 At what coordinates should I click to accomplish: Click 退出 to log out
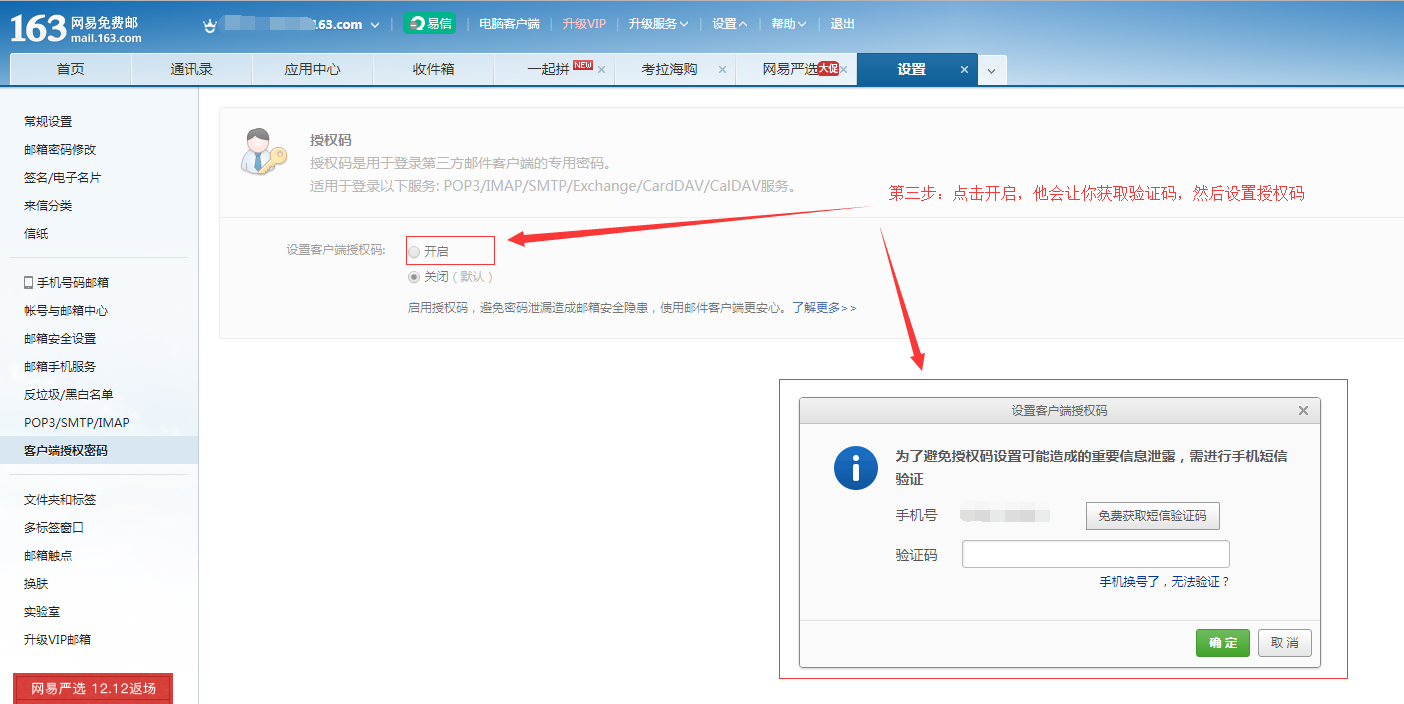[842, 23]
